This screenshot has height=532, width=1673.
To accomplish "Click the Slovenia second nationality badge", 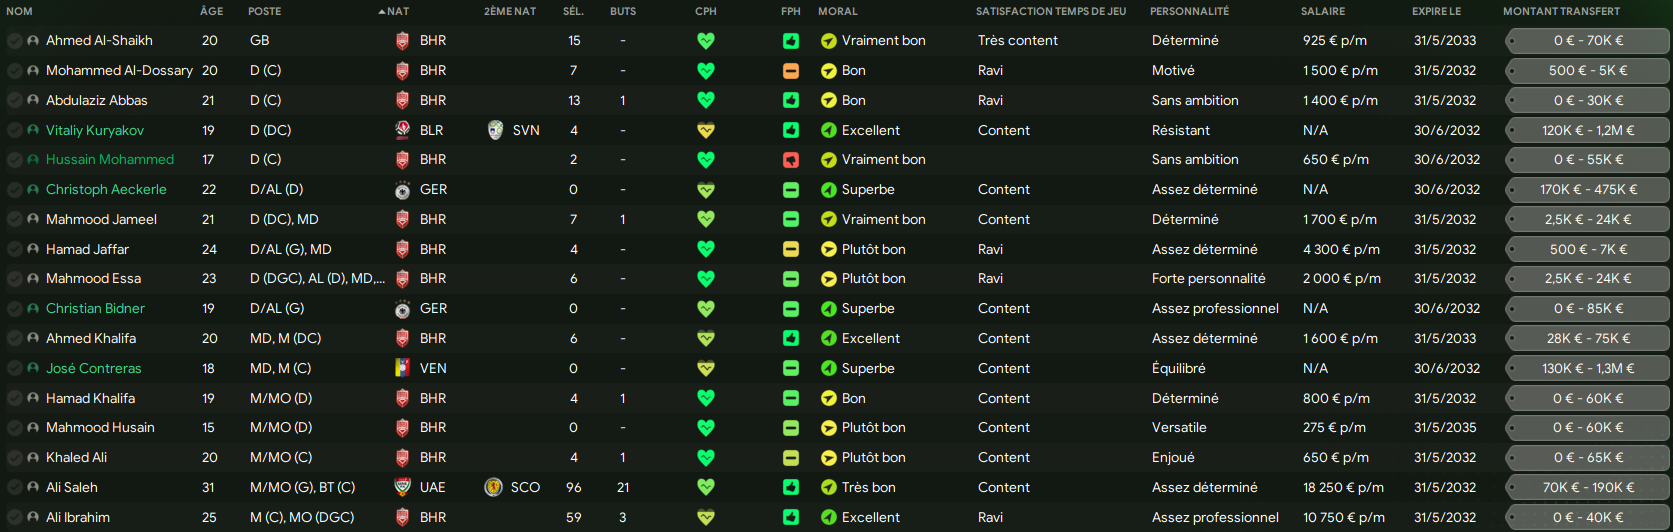I will pos(495,130).
